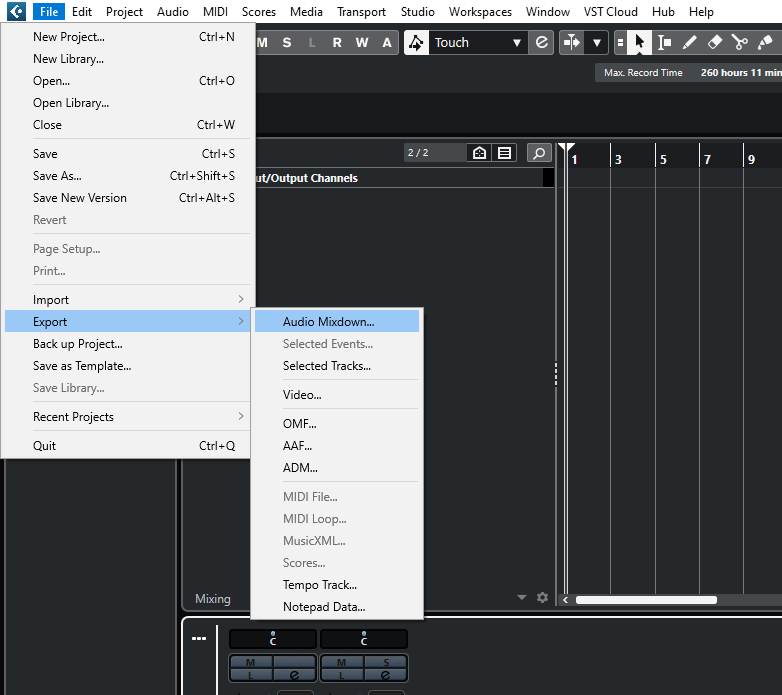Click the automation mode icon beside Touch
This screenshot has height=695, width=782.
416,42
